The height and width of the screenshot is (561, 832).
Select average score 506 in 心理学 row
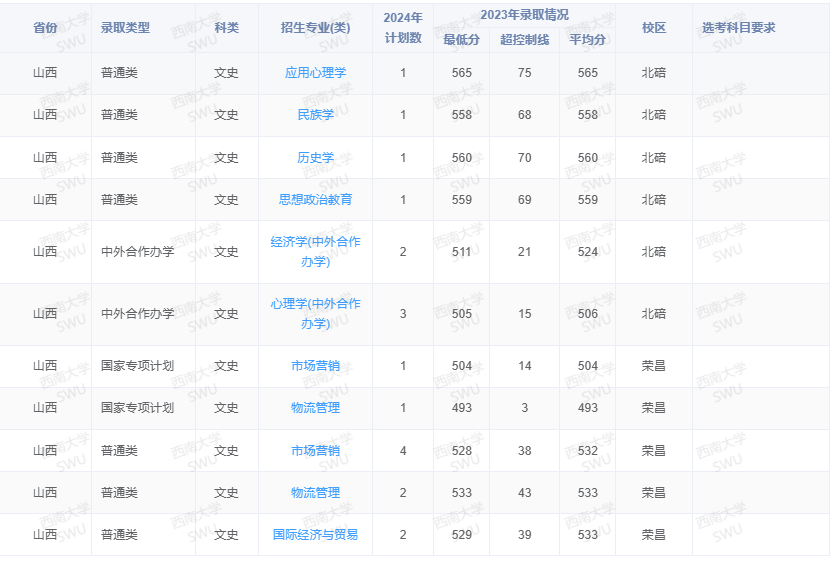pos(587,314)
